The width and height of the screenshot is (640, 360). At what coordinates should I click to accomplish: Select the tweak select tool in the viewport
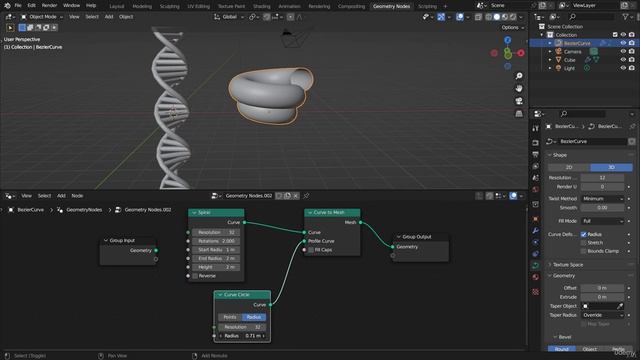(10, 28)
